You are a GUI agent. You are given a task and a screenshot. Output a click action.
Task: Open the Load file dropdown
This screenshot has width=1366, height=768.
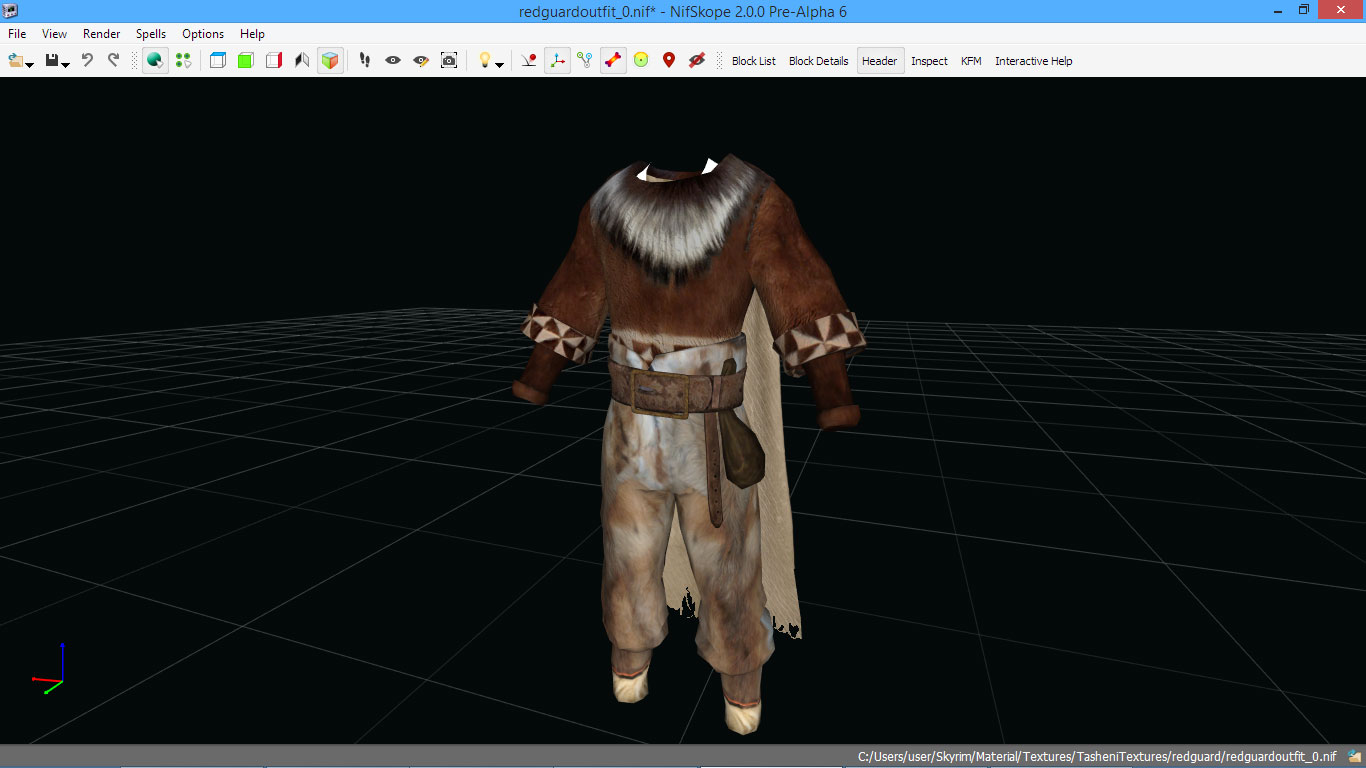tap(29, 65)
